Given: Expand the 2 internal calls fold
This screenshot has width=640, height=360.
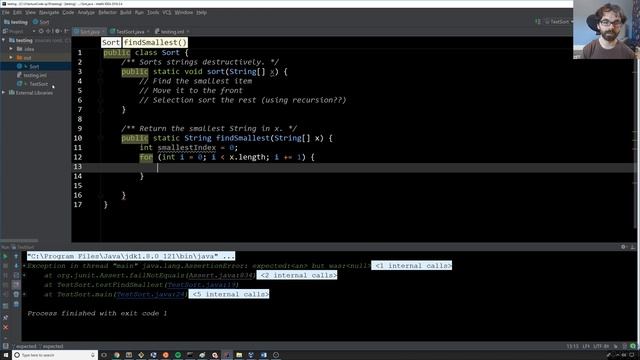Looking at the screenshot, I should click(x=297, y=276).
